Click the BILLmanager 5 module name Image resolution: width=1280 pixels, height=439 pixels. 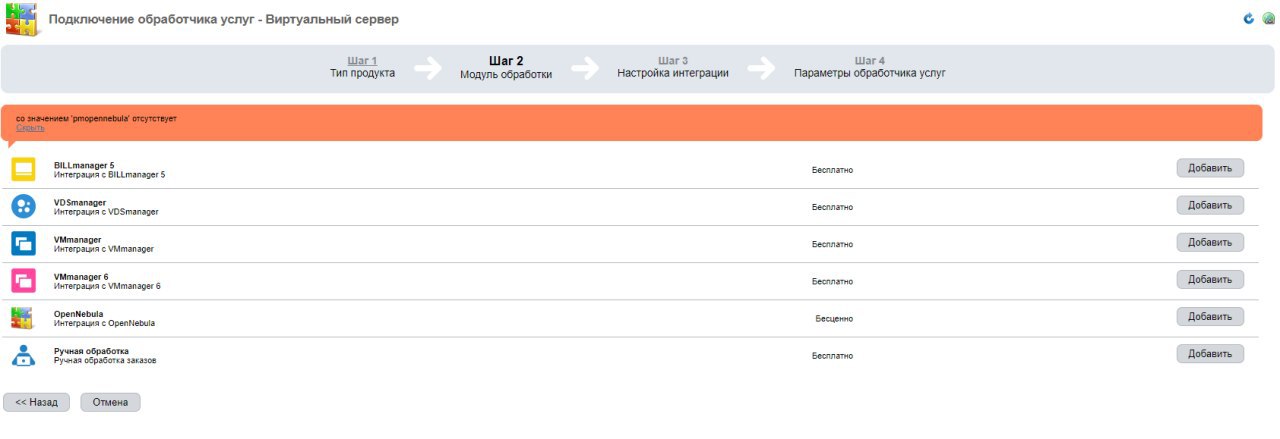pos(84,165)
